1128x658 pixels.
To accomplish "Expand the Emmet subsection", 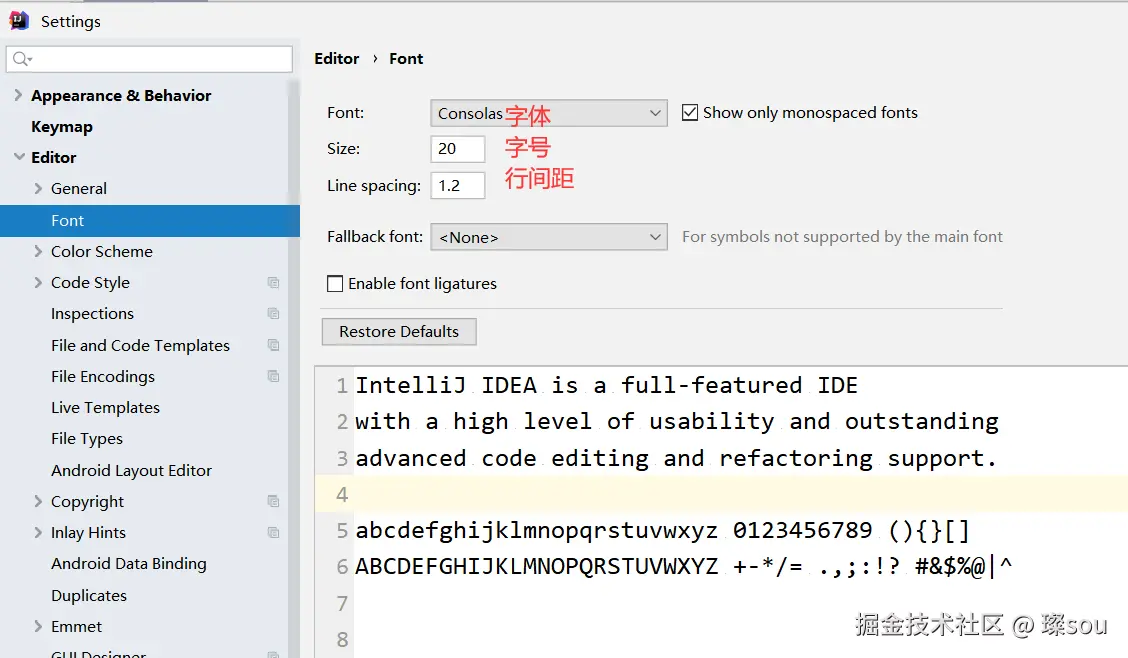I will point(39,626).
